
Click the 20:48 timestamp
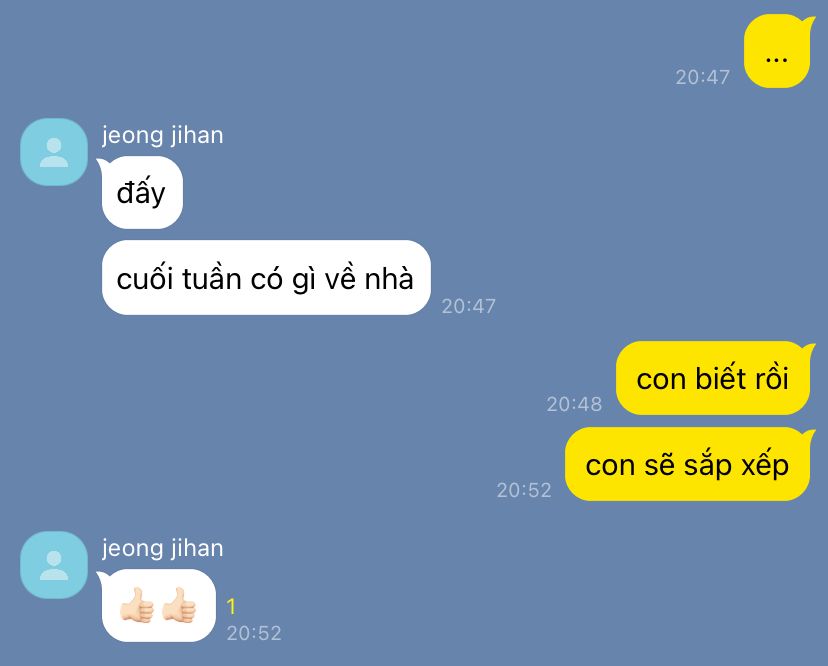click(x=574, y=404)
